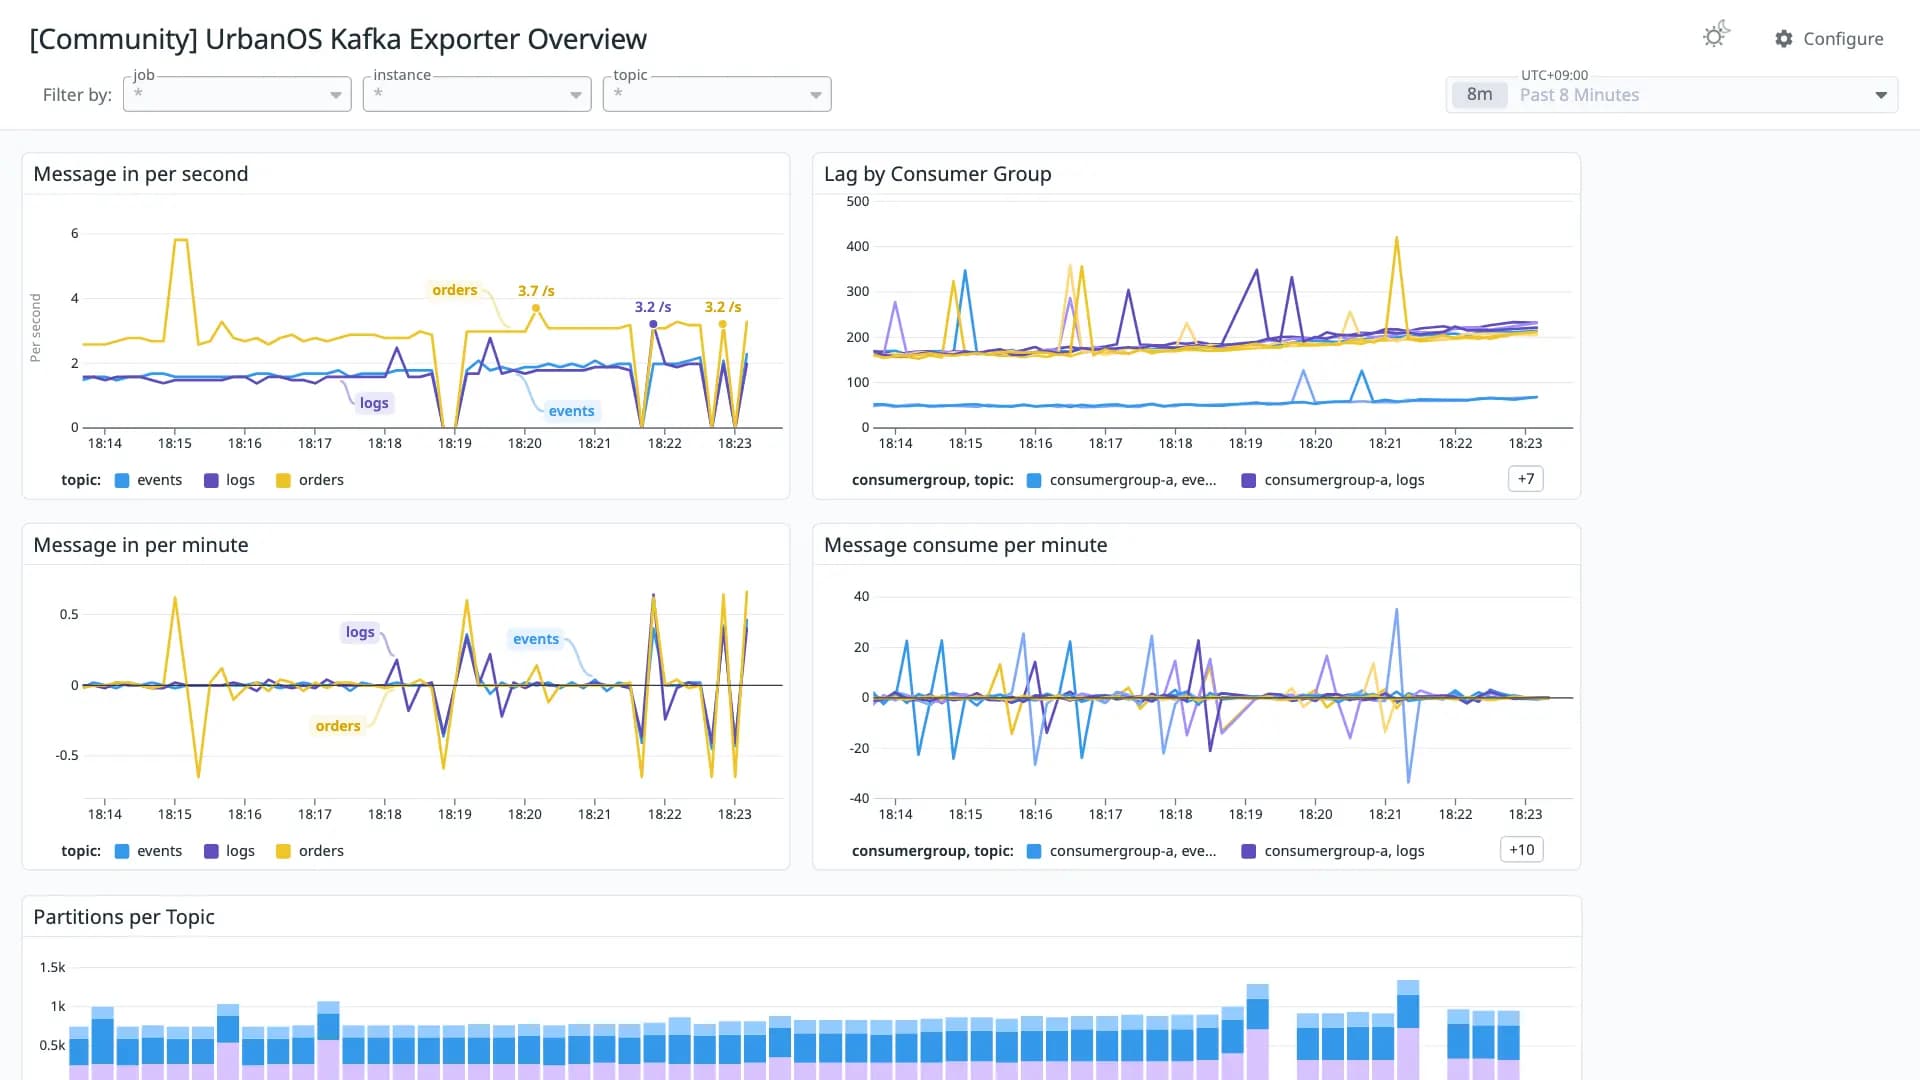Click the 3.7 /s orders peak marker
The height and width of the screenshot is (1080, 1920).
click(x=536, y=308)
